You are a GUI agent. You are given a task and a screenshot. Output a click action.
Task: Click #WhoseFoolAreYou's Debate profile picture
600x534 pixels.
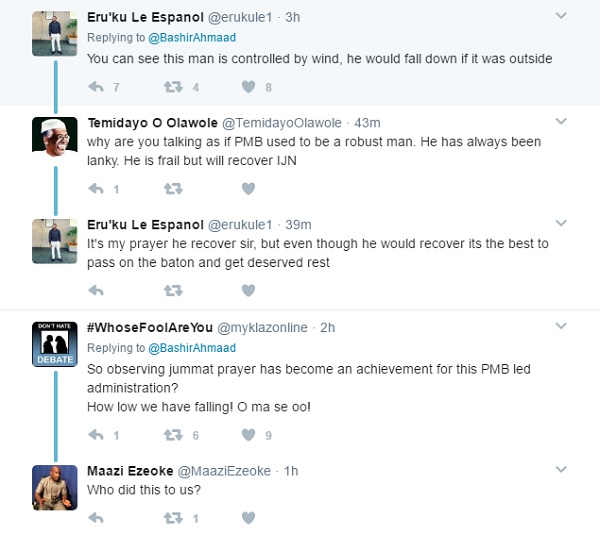click(x=55, y=346)
